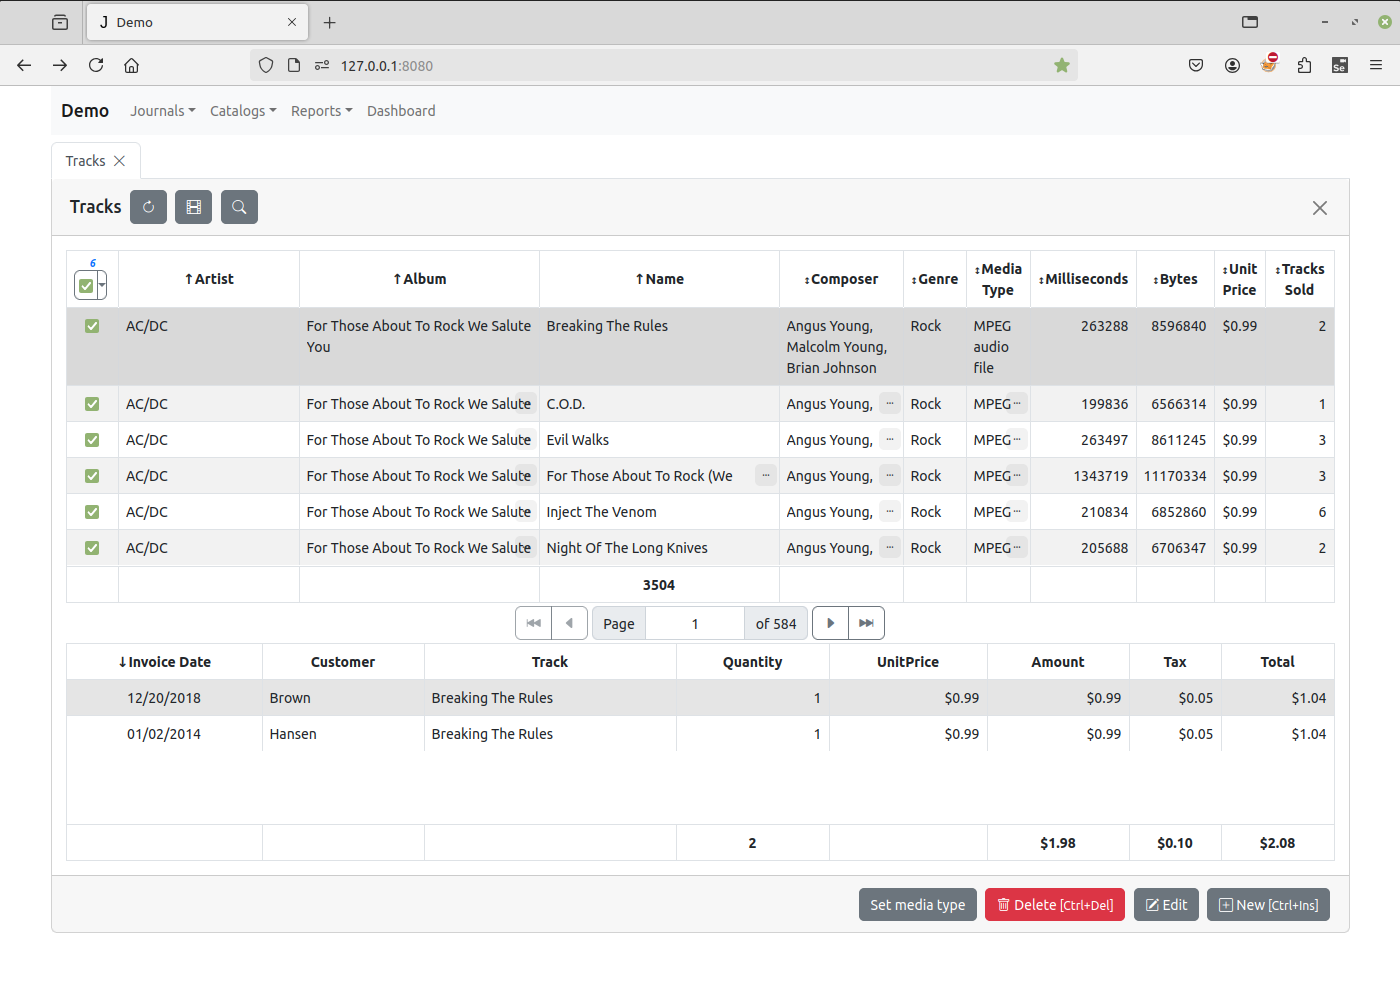Click the refresh icon beside Tracks title
Viewport: 1400px width, 987px height.
(x=148, y=207)
